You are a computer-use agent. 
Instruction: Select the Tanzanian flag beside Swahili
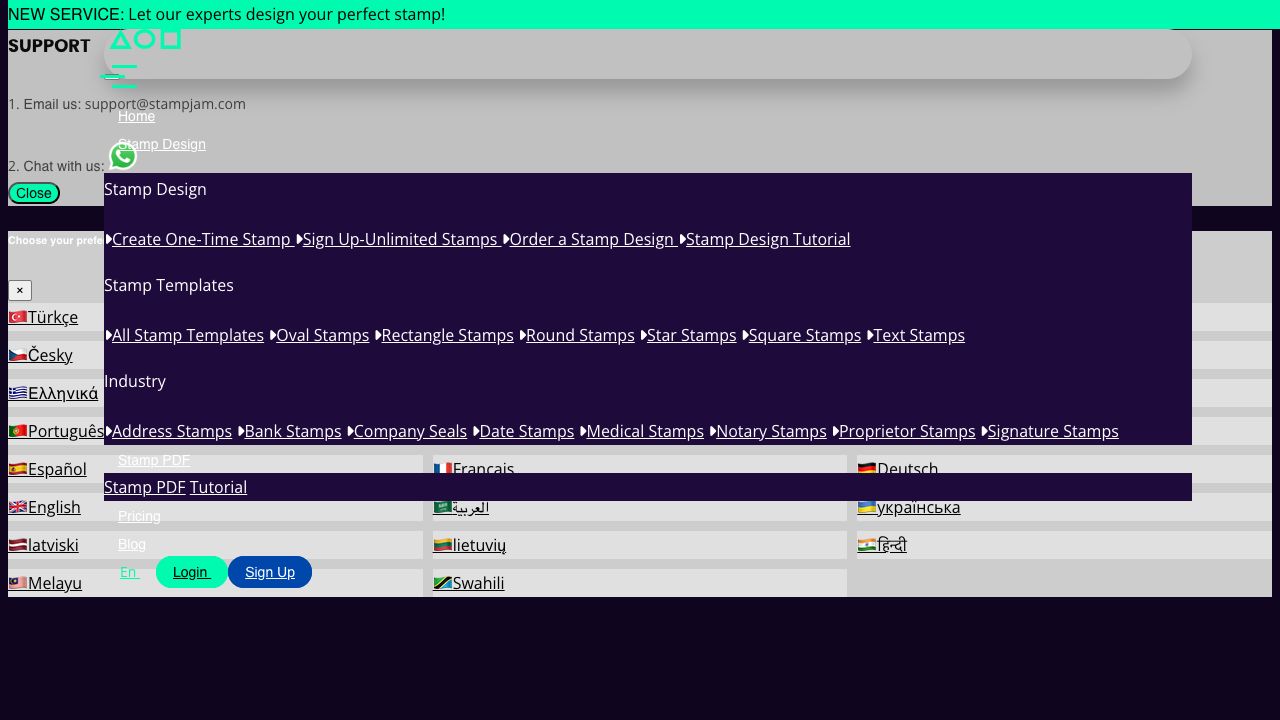point(442,583)
